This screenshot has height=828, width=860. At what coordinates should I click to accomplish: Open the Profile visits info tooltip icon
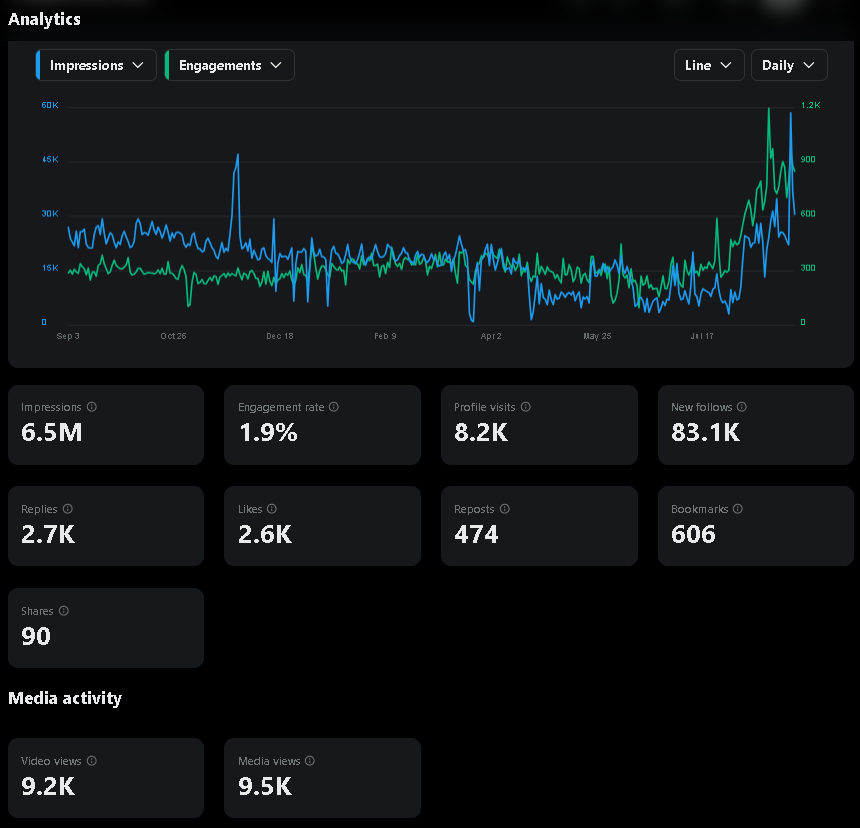526,407
